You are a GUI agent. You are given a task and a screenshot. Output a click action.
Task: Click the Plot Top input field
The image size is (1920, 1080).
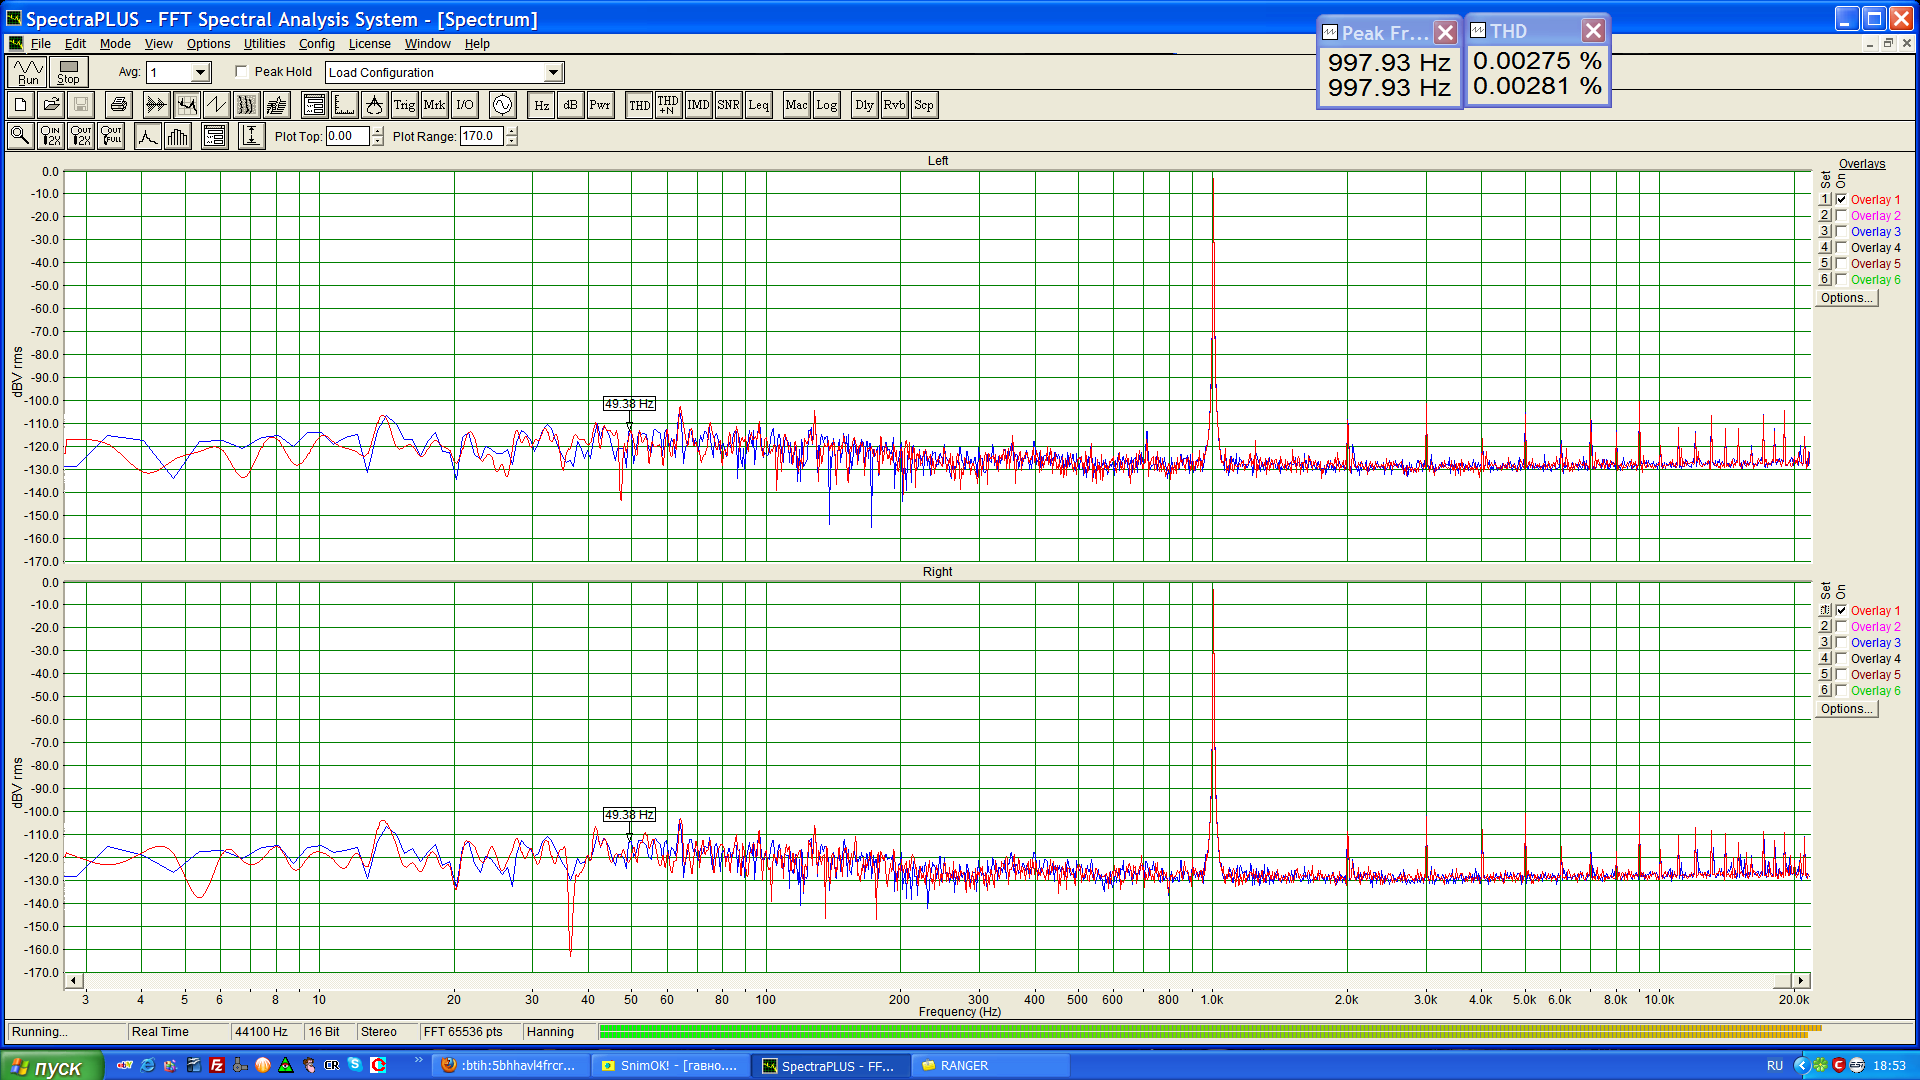point(347,137)
